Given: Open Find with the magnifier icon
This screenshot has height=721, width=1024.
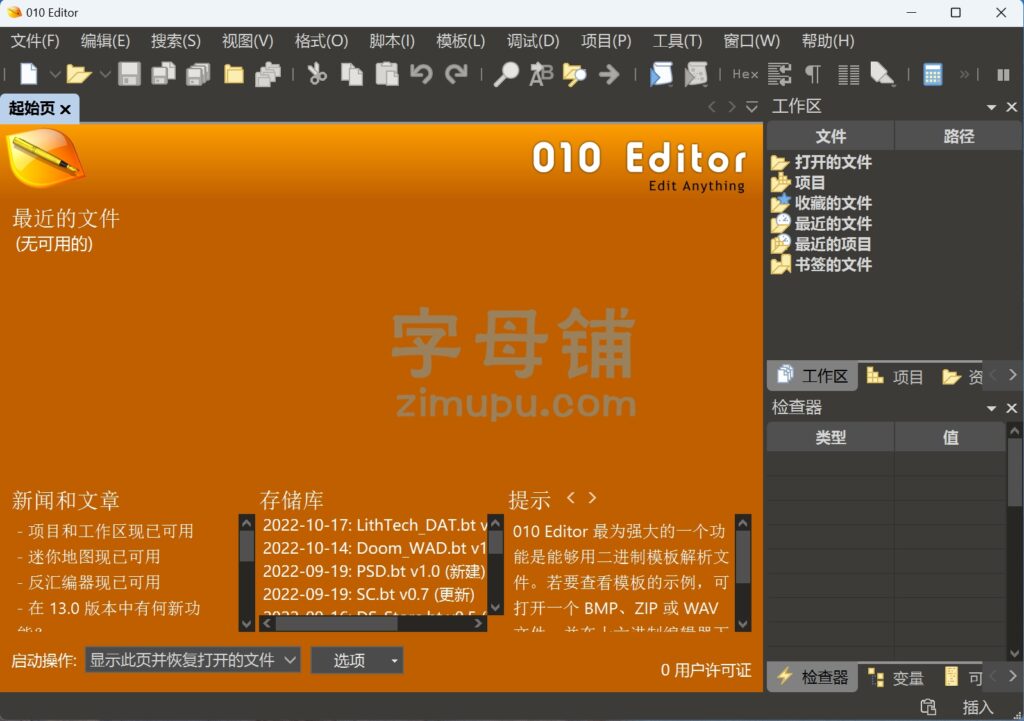Looking at the screenshot, I should (x=506, y=74).
